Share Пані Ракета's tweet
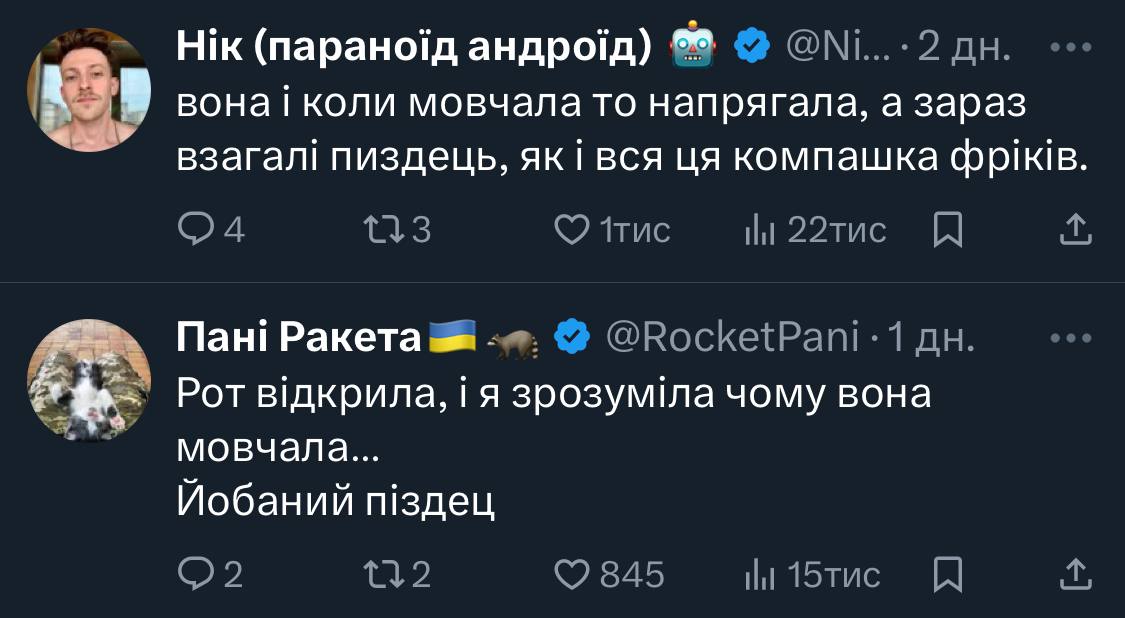 (1075, 574)
